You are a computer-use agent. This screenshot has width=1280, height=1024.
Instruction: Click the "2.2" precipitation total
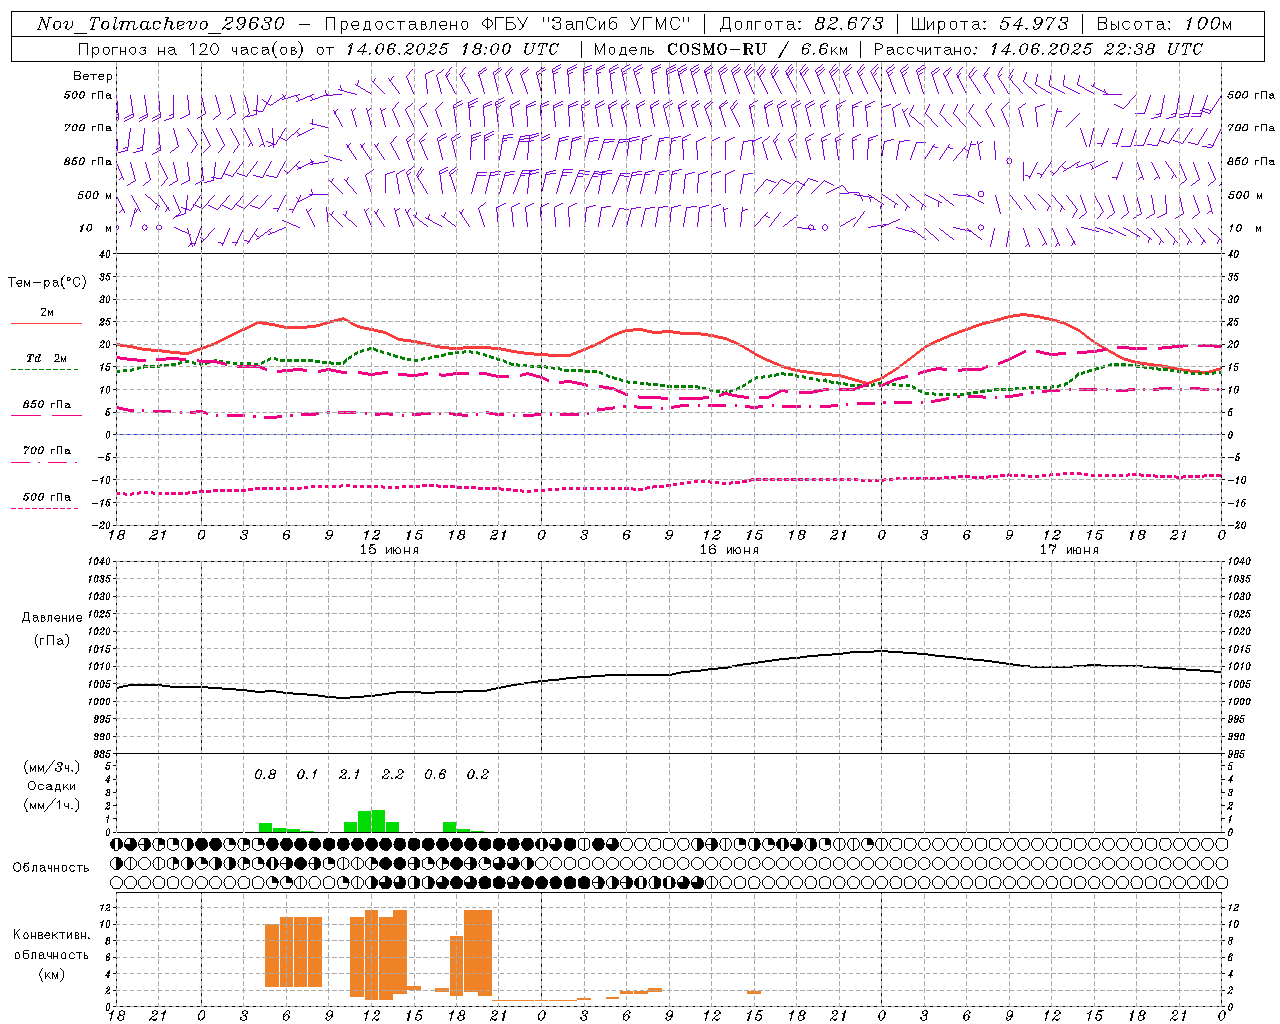[x=393, y=775]
